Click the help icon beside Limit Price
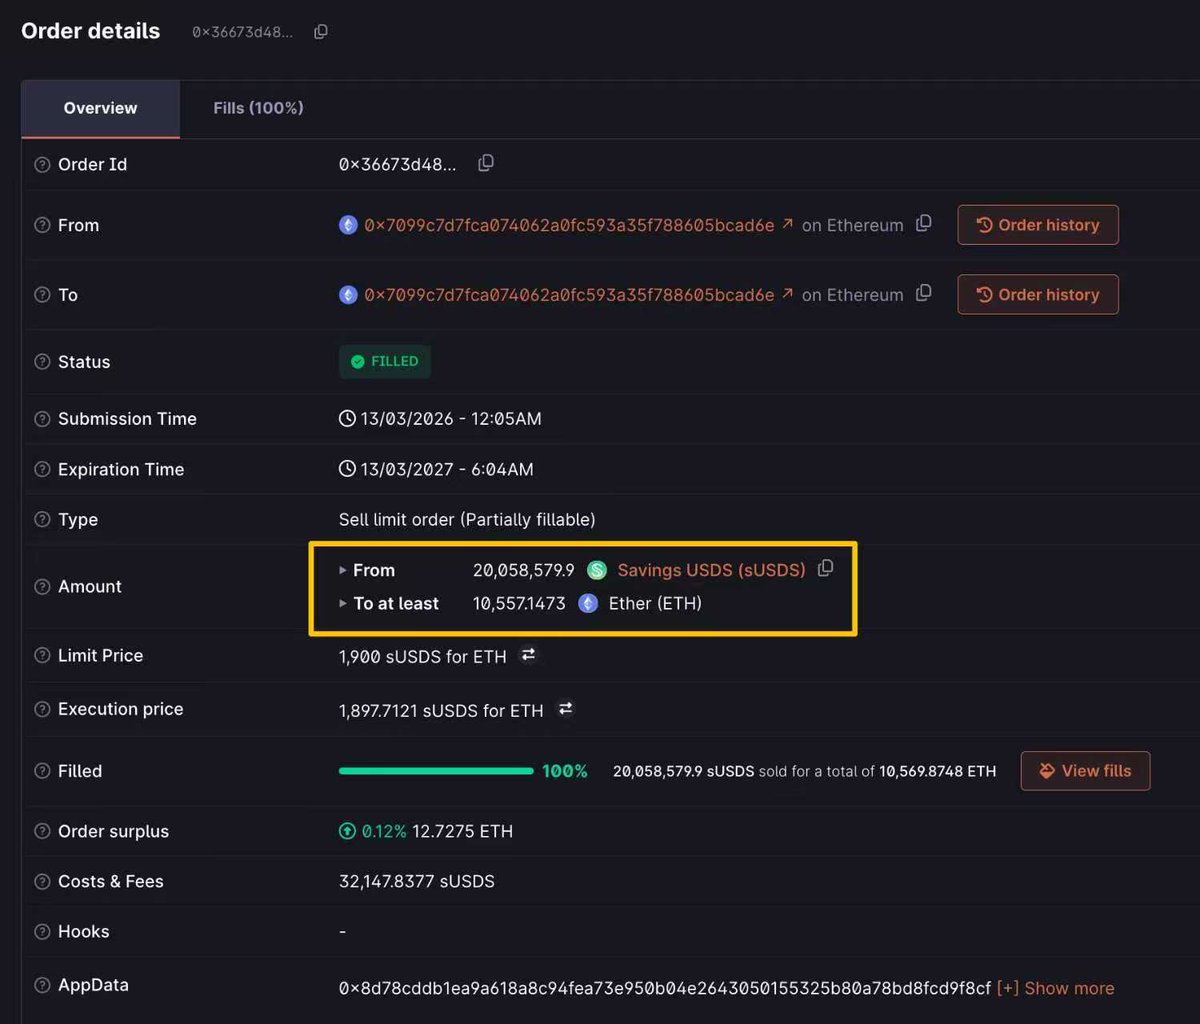This screenshot has width=1200, height=1024. tap(42, 656)
